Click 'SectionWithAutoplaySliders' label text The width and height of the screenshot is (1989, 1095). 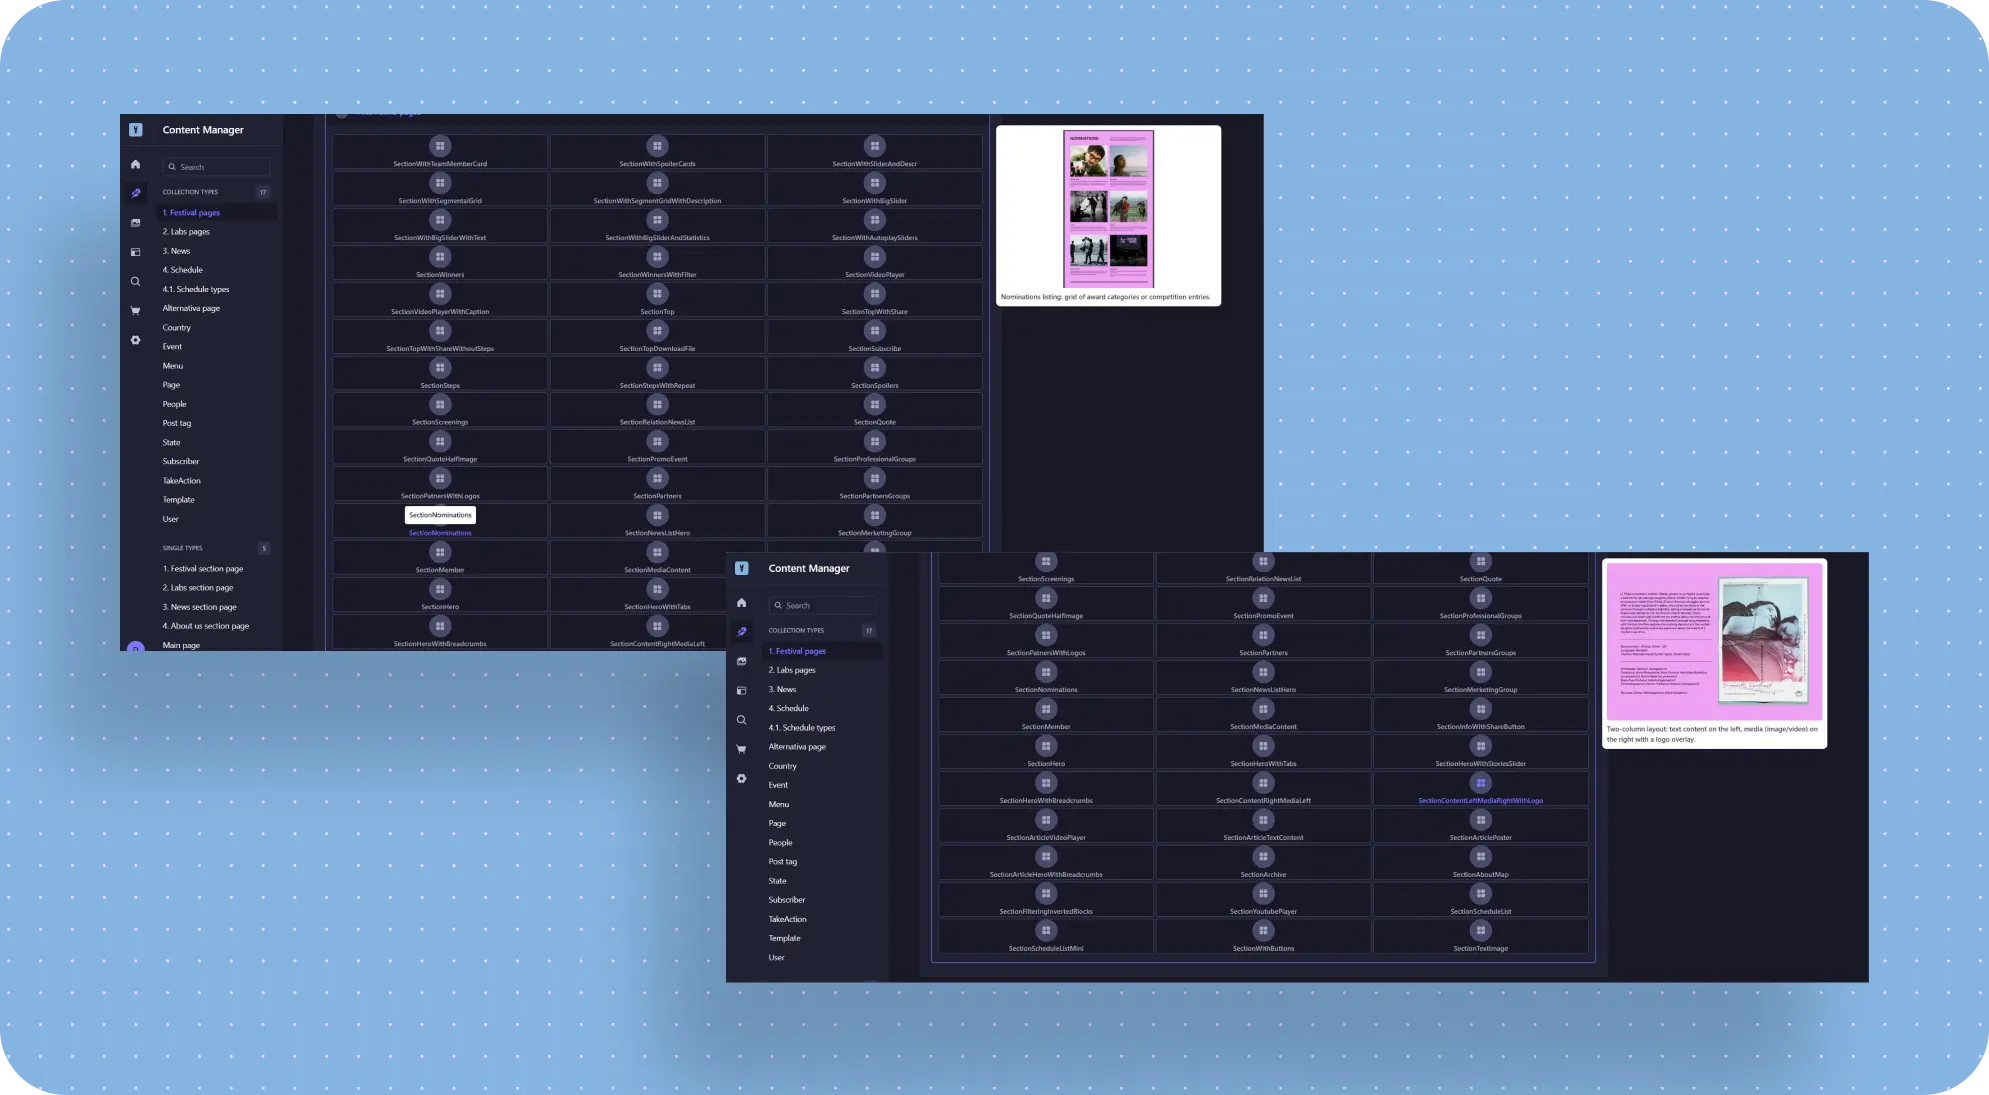point(875,238)
